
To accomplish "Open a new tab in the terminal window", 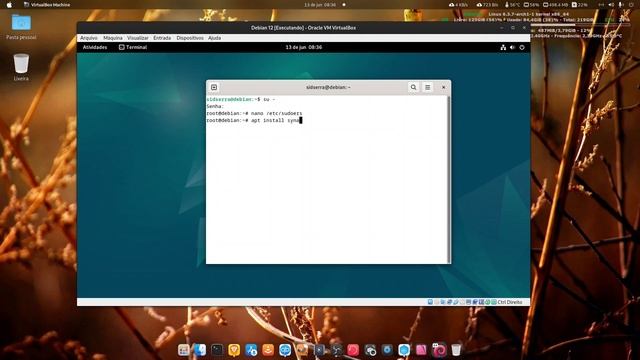I will tap(214, 87).
